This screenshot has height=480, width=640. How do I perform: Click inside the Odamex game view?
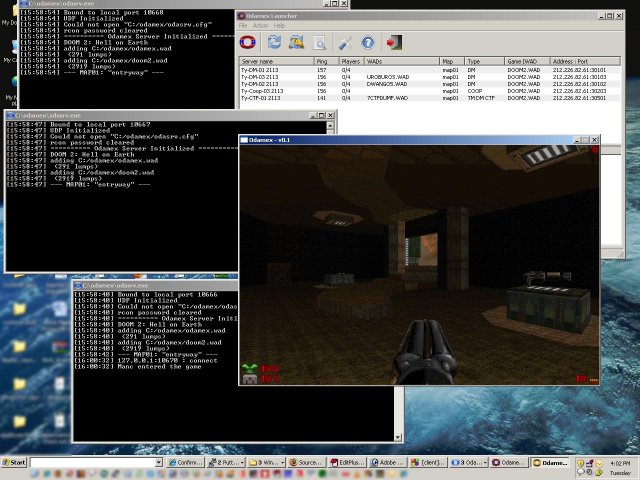click(x=419, y=264)
